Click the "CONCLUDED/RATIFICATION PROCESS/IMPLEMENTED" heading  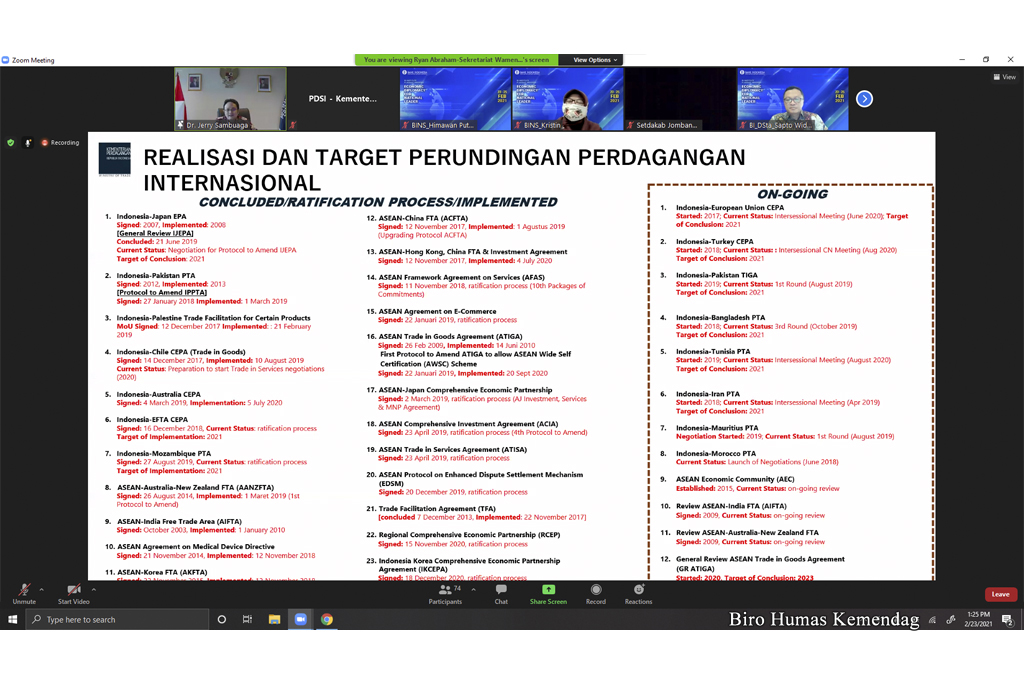pyautogui.click(x=378, y=203)
